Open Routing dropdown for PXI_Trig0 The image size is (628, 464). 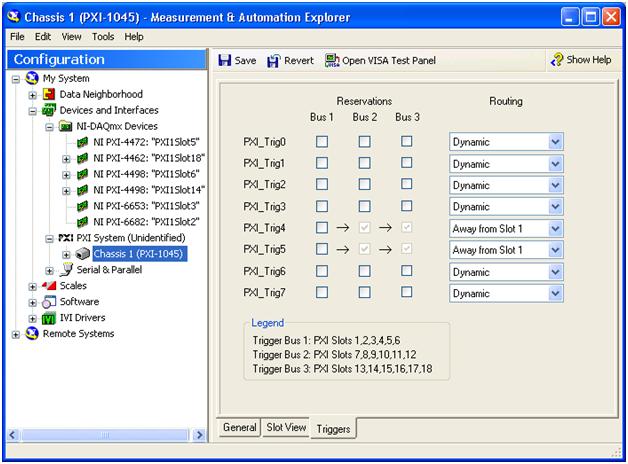tap(555, 142)
